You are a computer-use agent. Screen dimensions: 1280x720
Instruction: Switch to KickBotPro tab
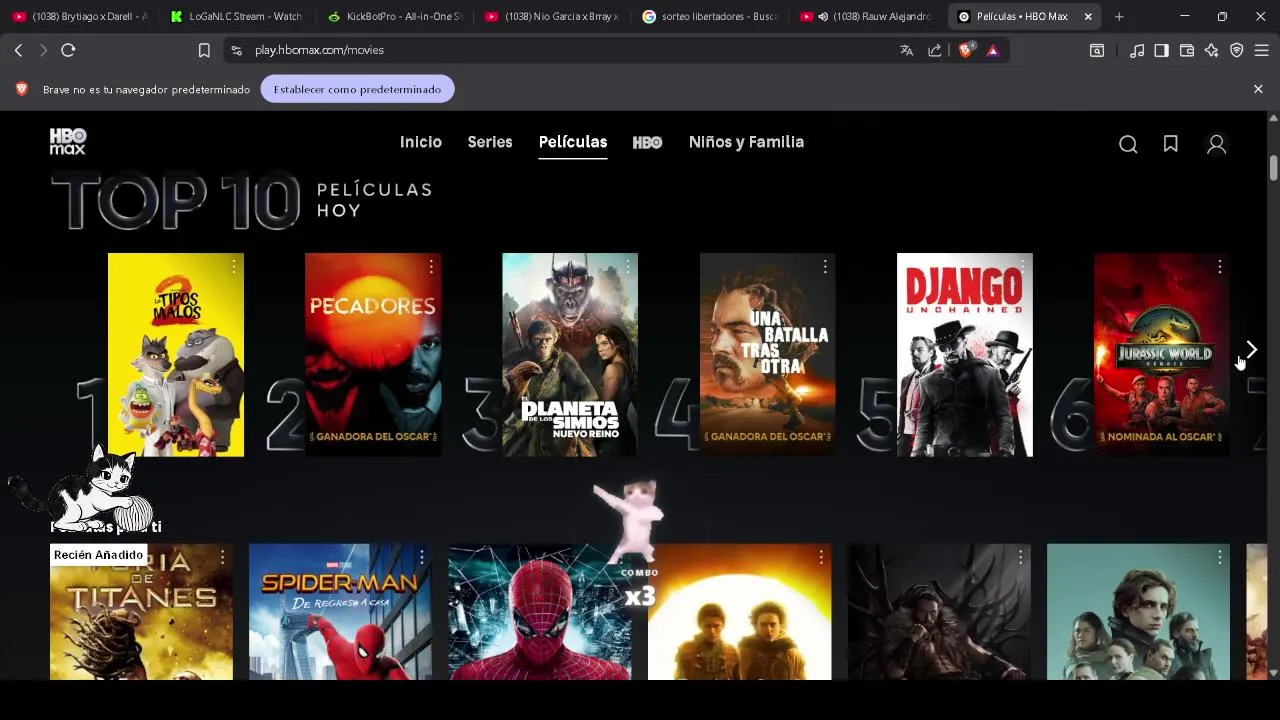[x=395, y=16]
